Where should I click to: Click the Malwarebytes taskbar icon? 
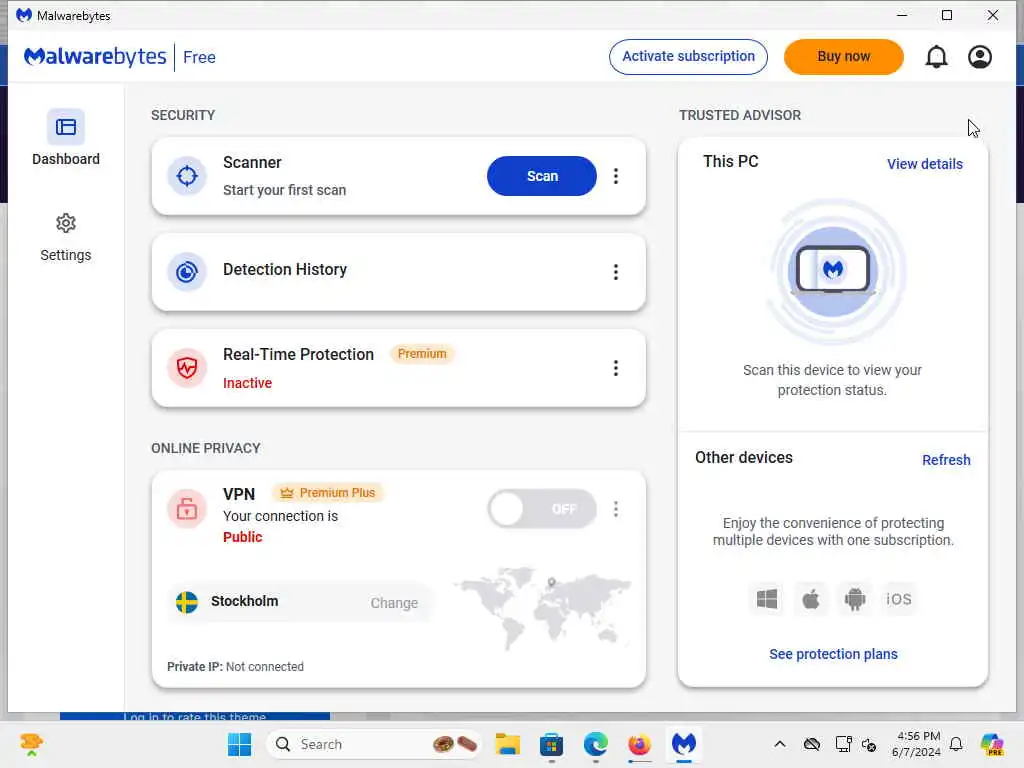point(684,744)
